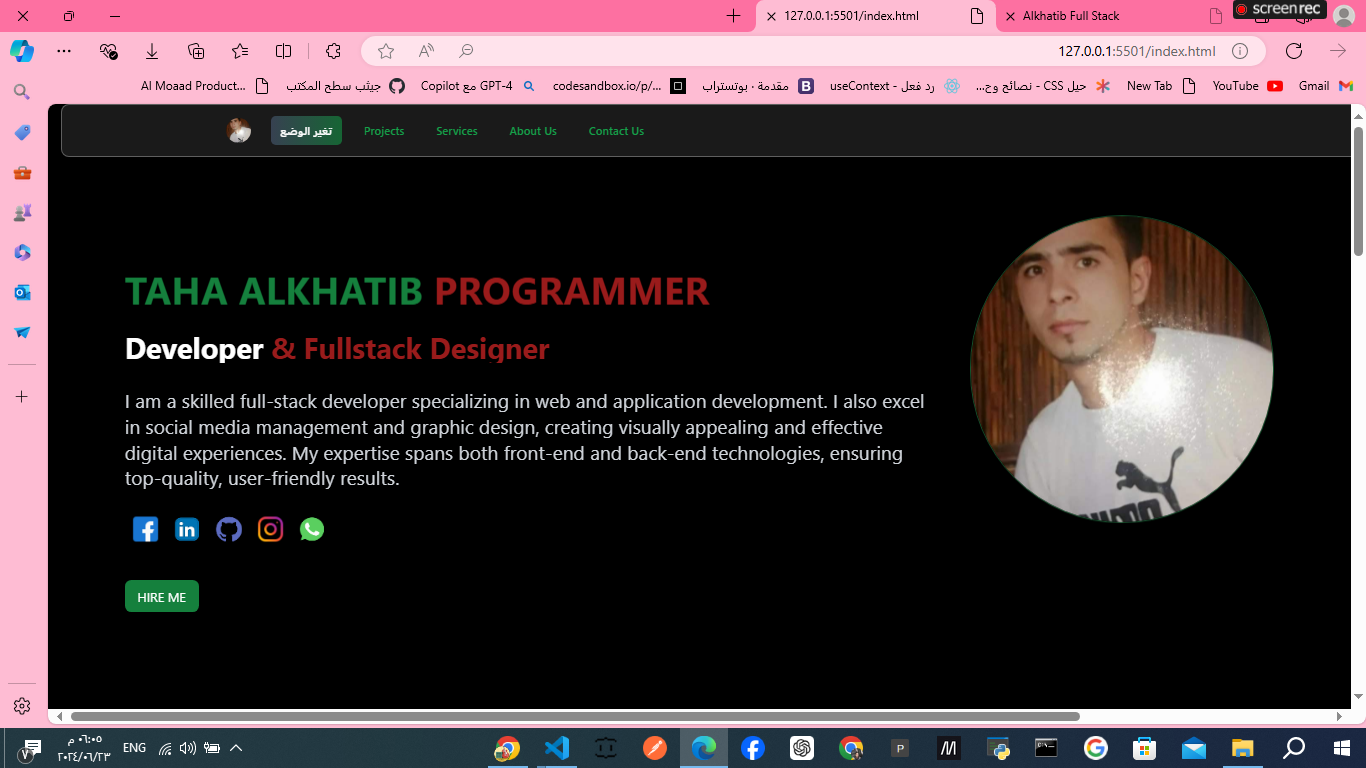Open browser extensions puzzle icon
The image size is (1366, 768).
coord(333,51)
